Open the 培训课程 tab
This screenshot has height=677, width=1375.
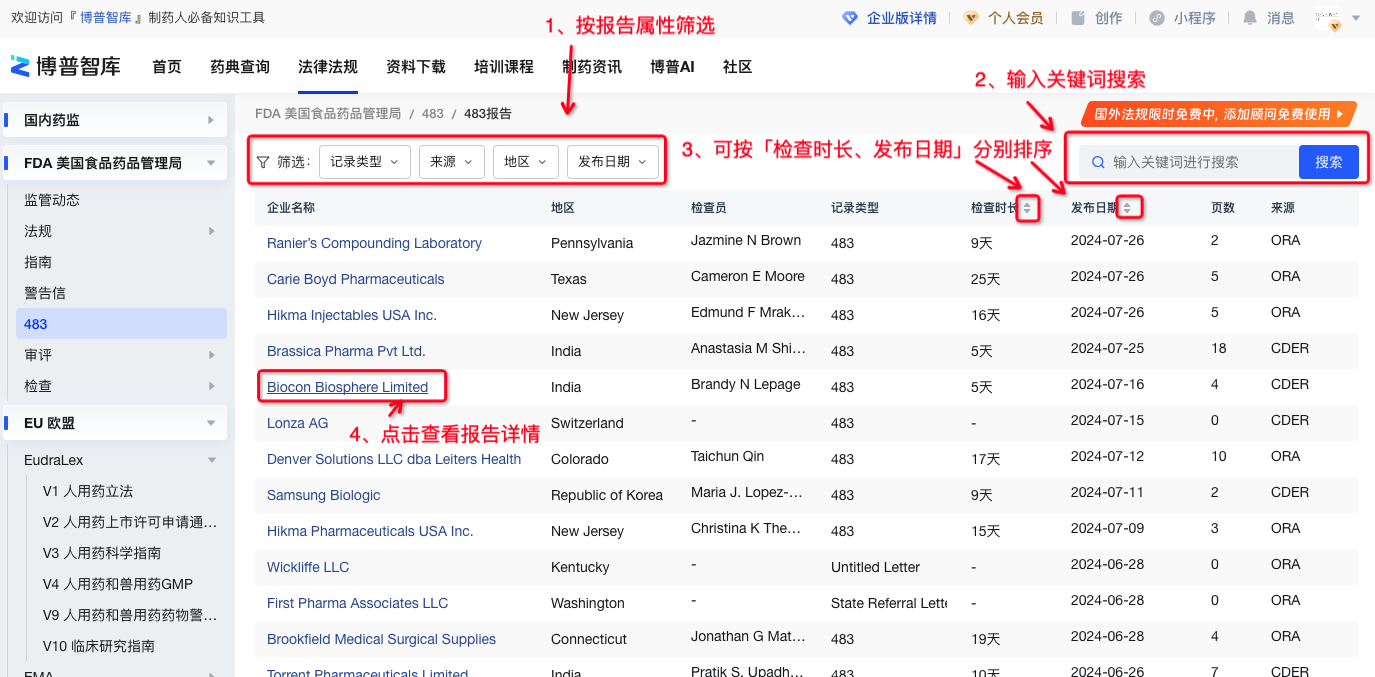tap(504, 67)
